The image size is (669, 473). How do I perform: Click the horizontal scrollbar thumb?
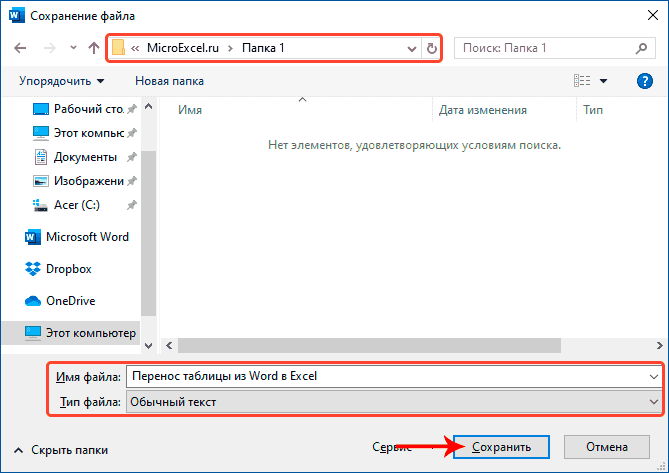point(369,345)
